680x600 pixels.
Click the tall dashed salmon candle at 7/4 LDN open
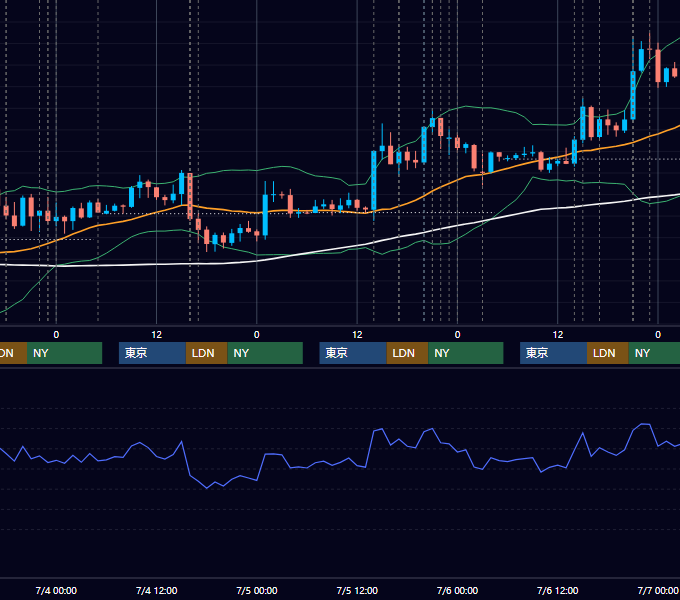(190, 196)
